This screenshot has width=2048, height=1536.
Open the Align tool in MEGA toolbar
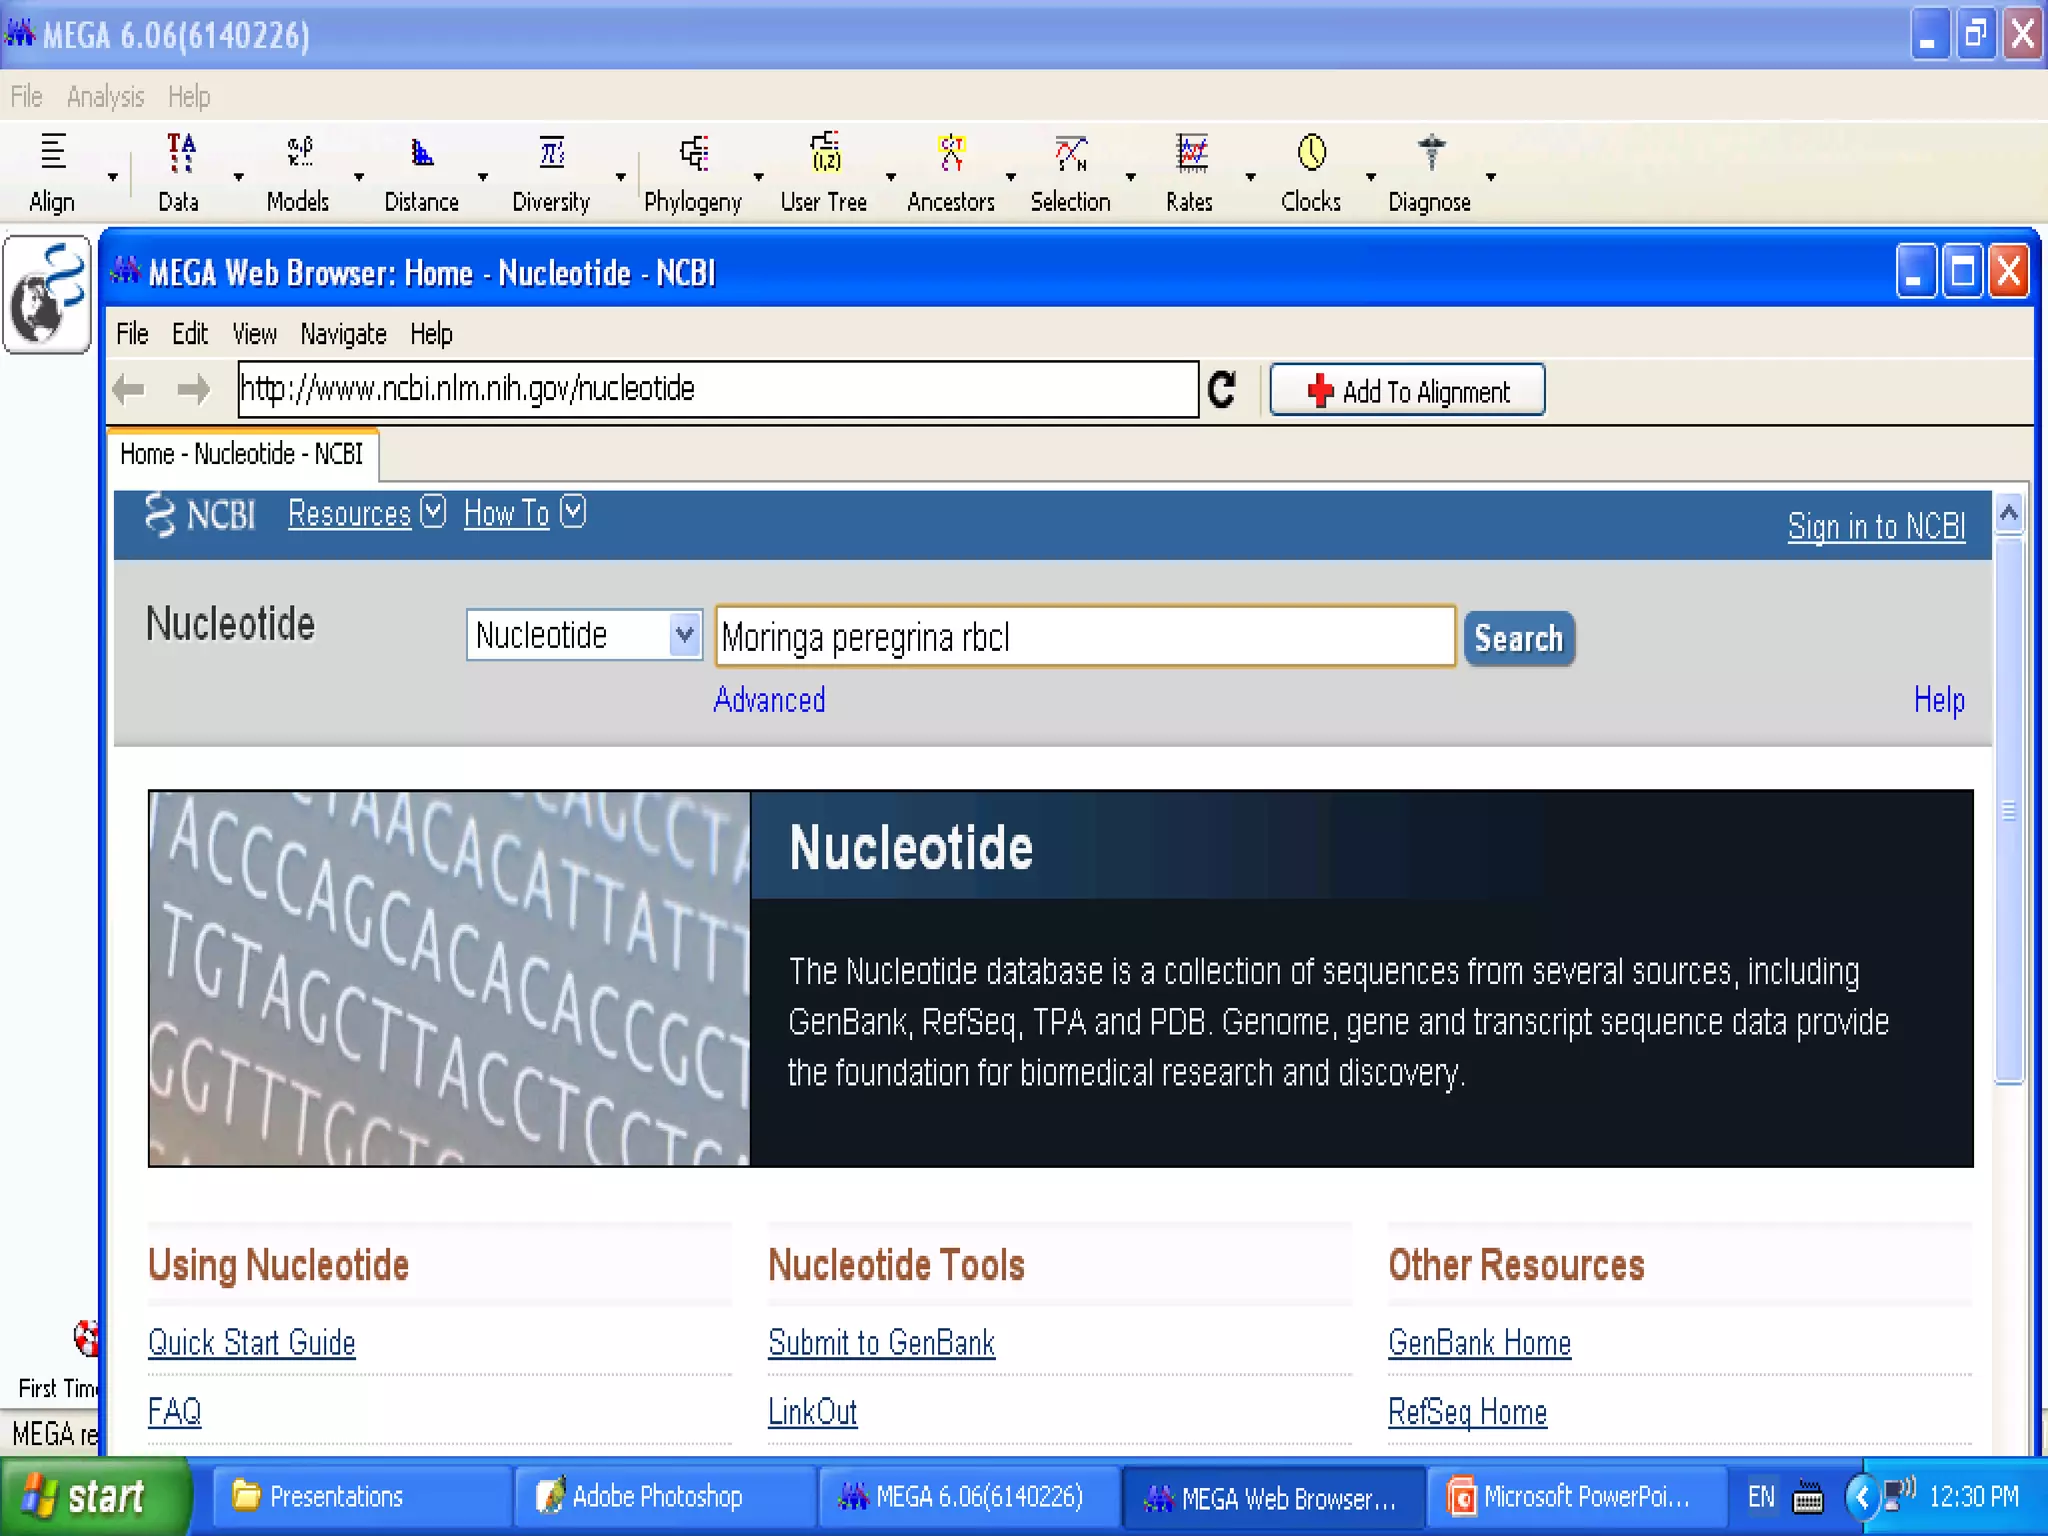(52, 172)
